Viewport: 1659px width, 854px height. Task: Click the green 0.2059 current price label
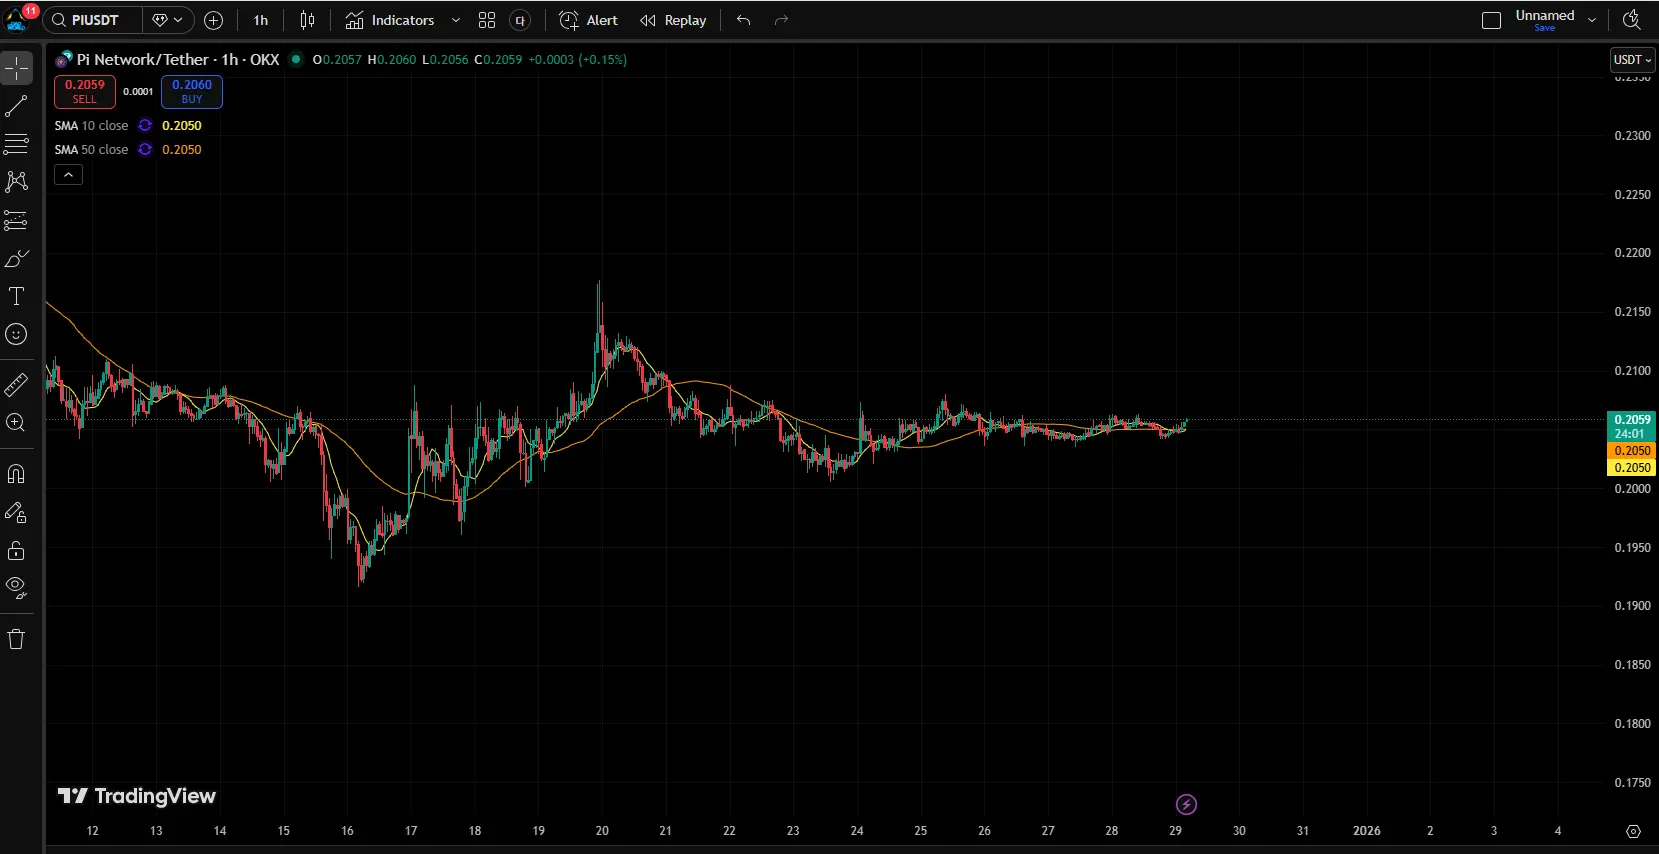[1632, 426]
